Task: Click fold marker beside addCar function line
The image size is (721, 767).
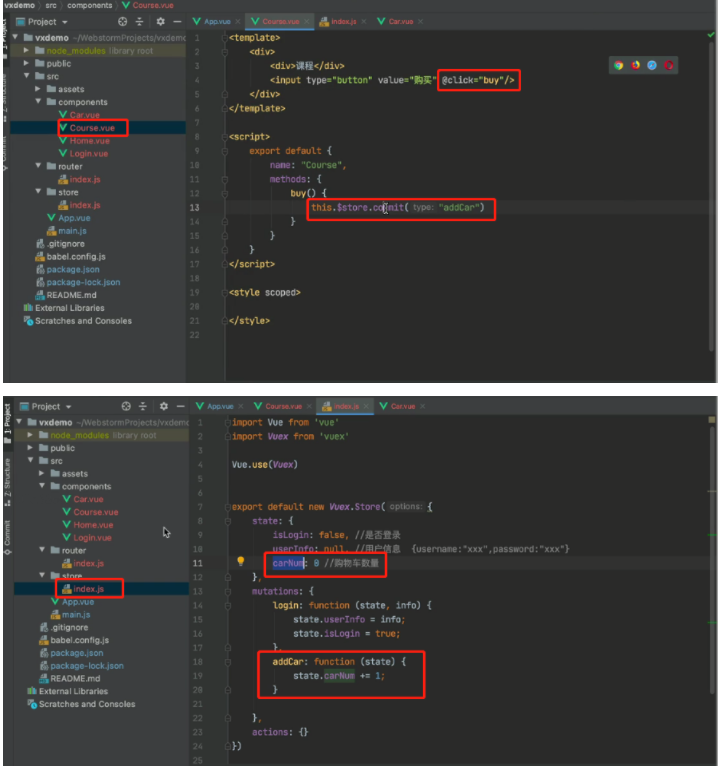Action: point(227,662)
